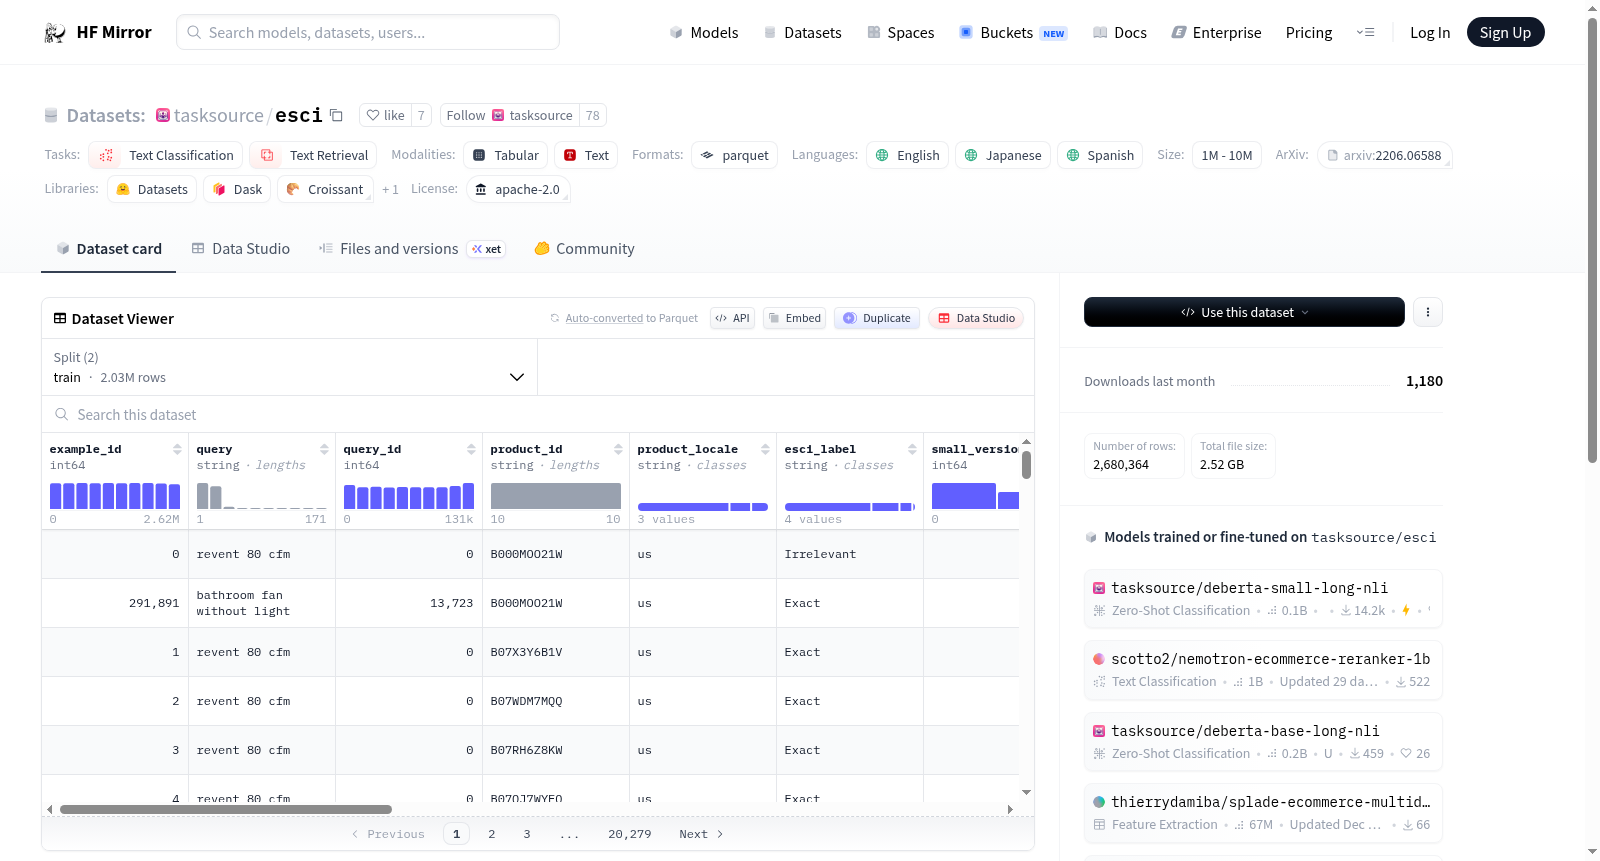Expand the Split train dropdown
This screenshot has height=861, width=1600.
pos(290,367)
